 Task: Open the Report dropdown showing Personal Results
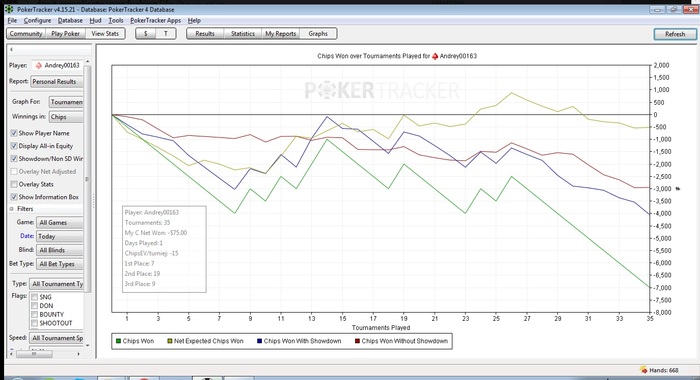click(57, 82)
